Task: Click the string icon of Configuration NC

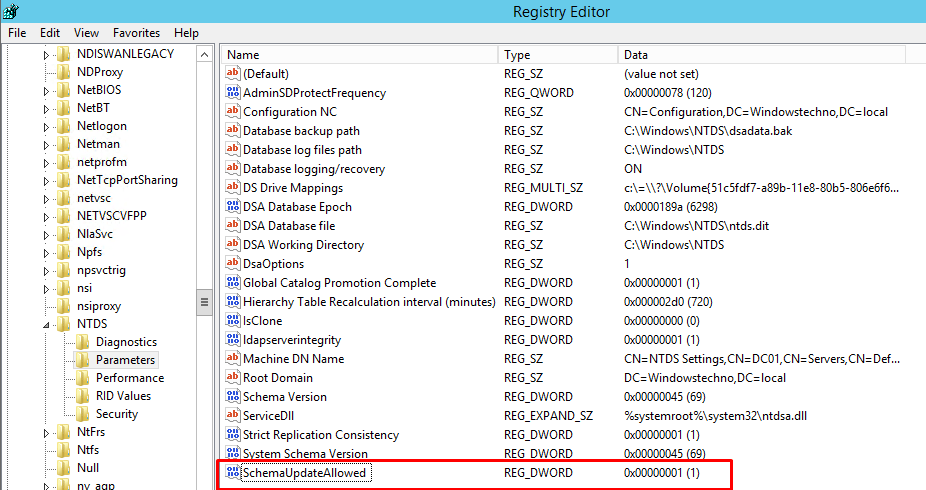Action: point(233,111)
